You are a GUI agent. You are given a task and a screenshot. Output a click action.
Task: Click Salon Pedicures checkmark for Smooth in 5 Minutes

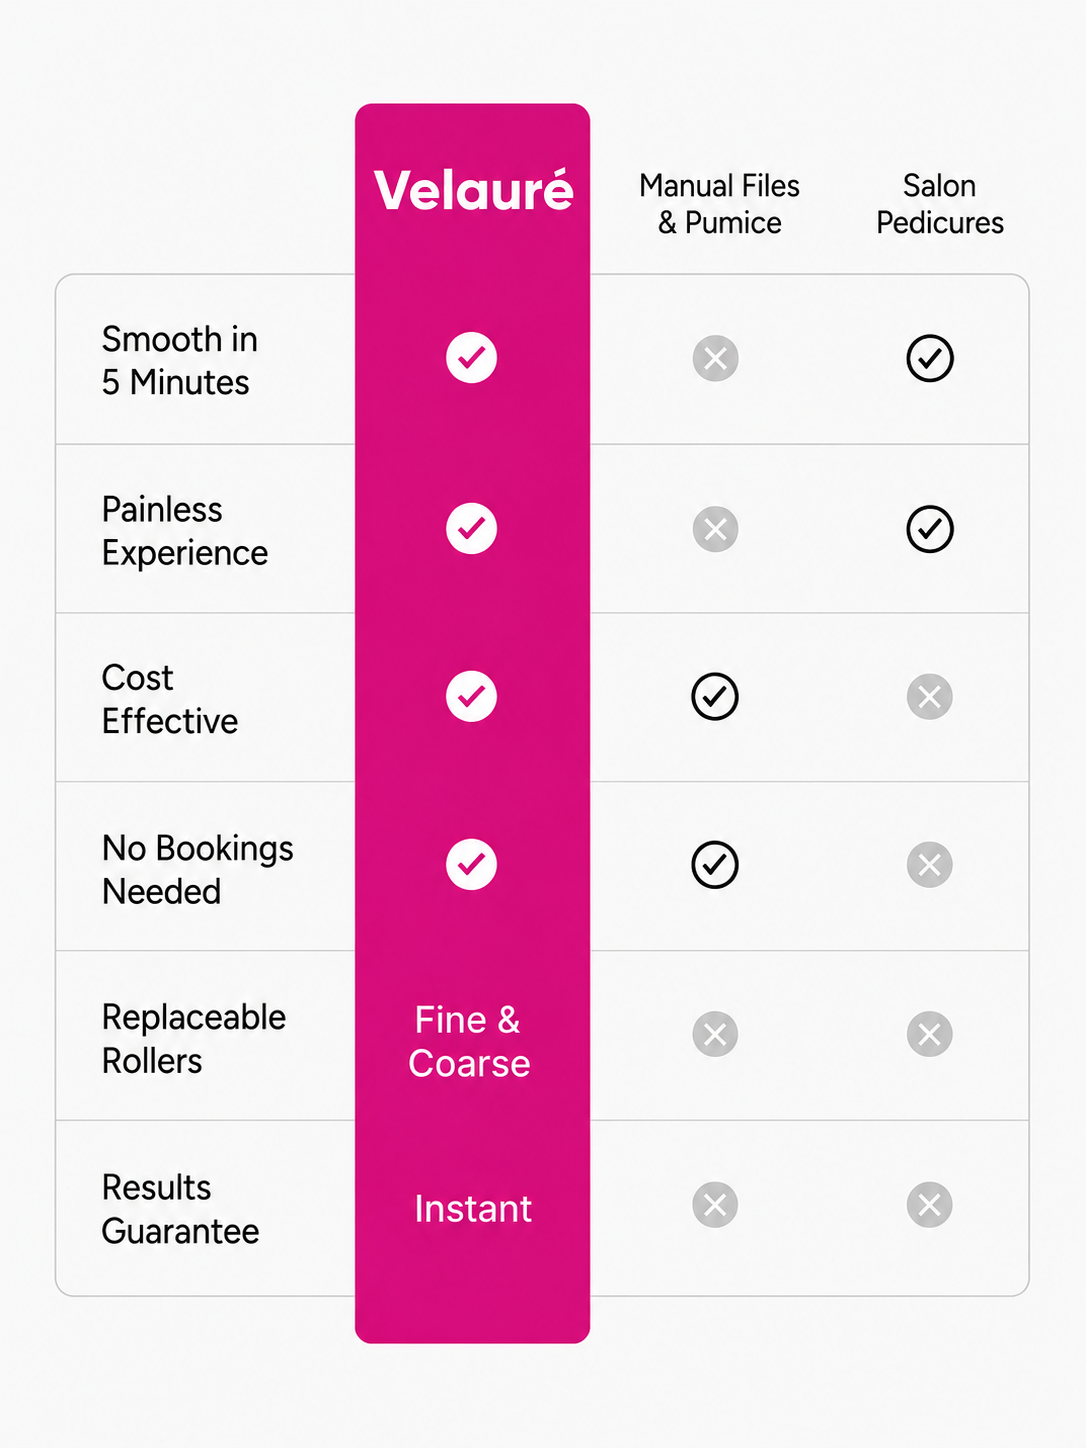coord(929,358)
